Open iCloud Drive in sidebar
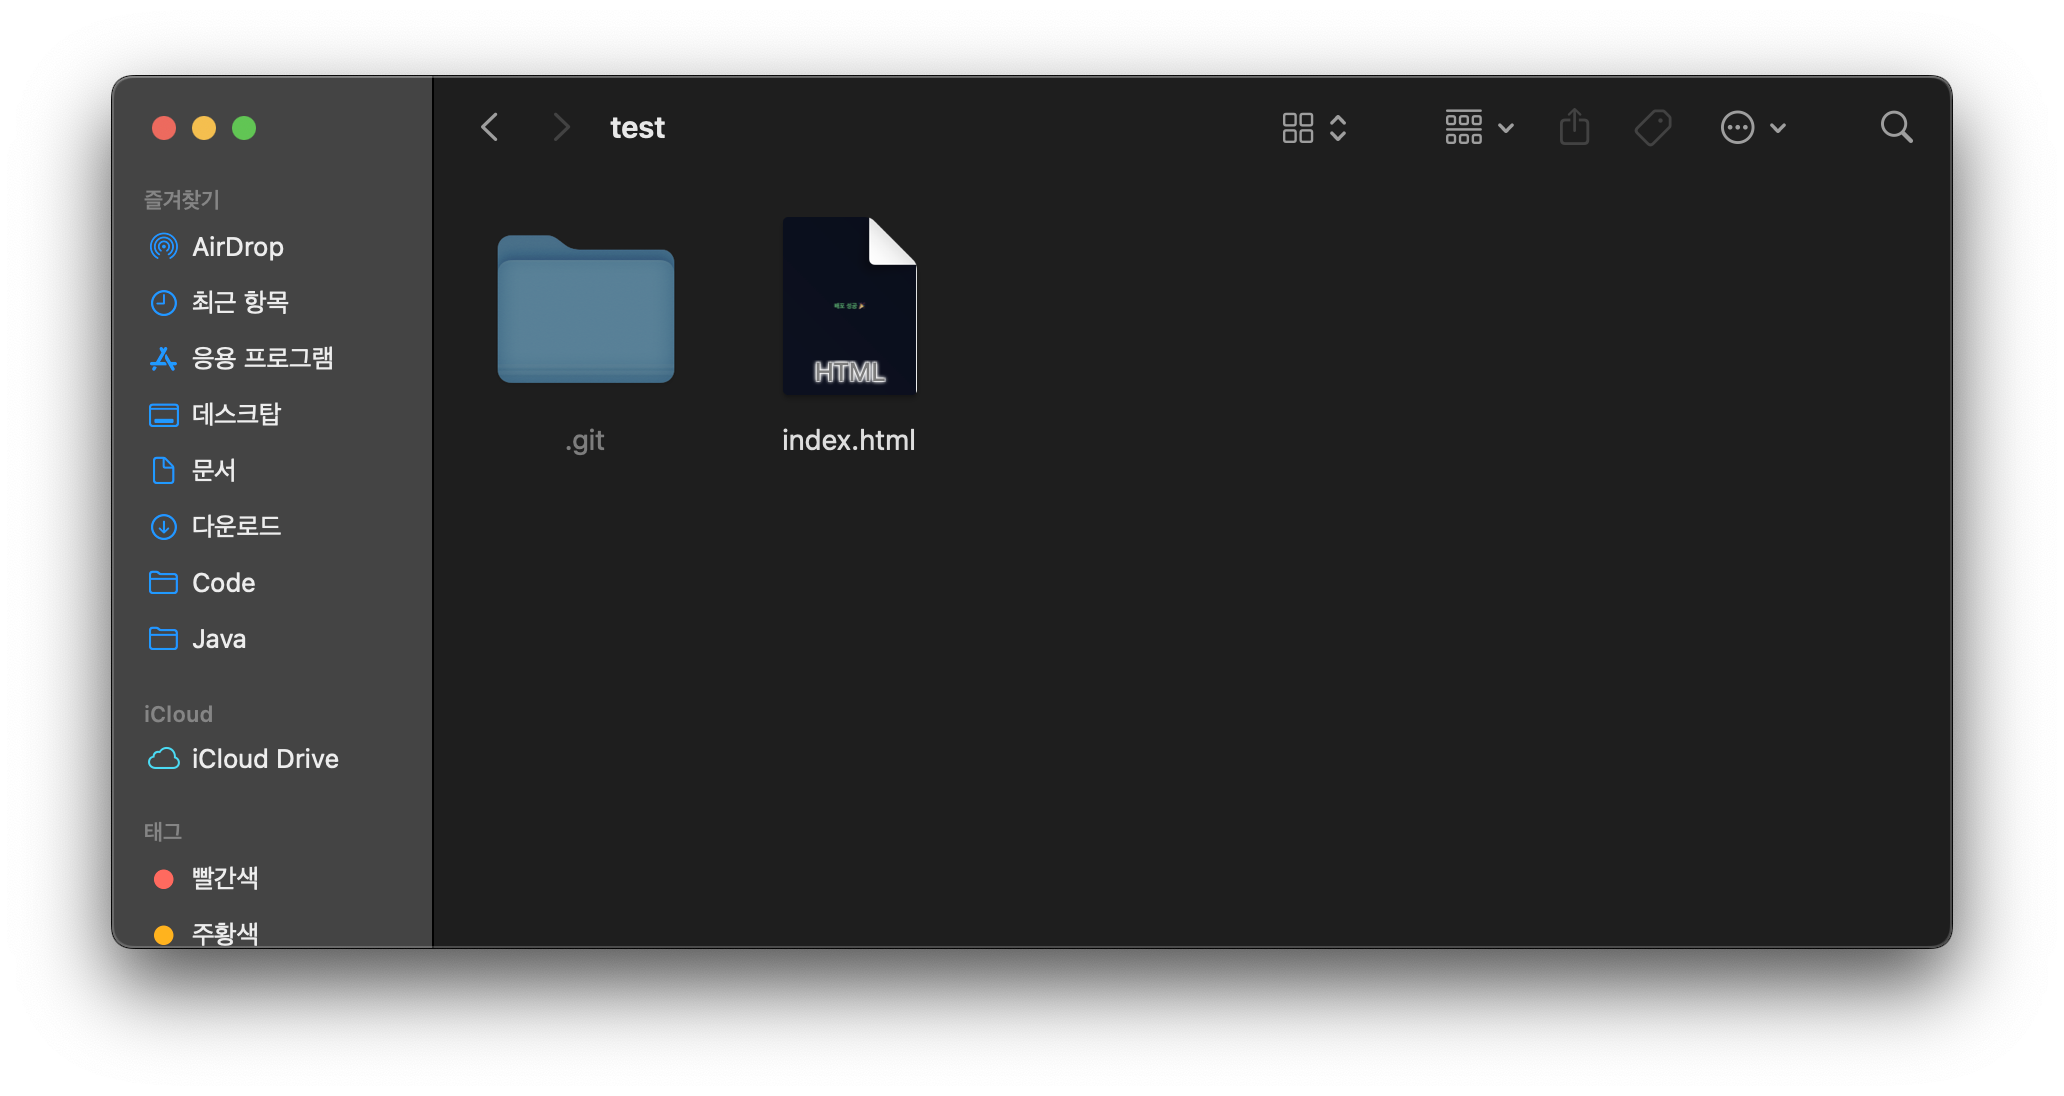 265,759
